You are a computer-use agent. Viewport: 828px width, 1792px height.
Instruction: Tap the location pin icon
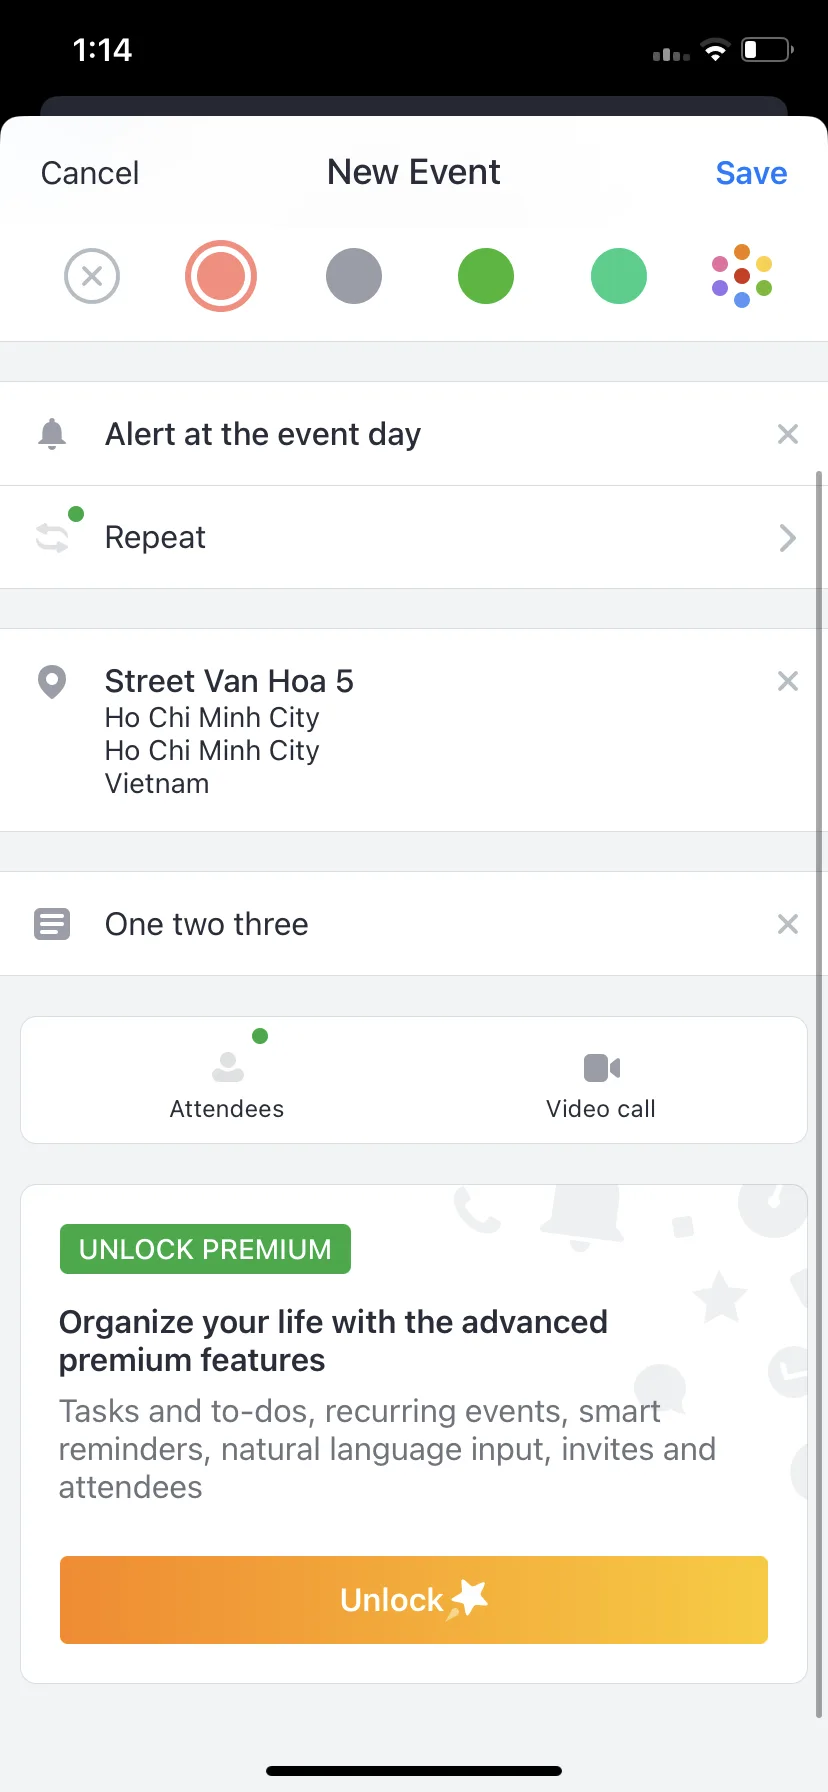click(x=52, y=682)
